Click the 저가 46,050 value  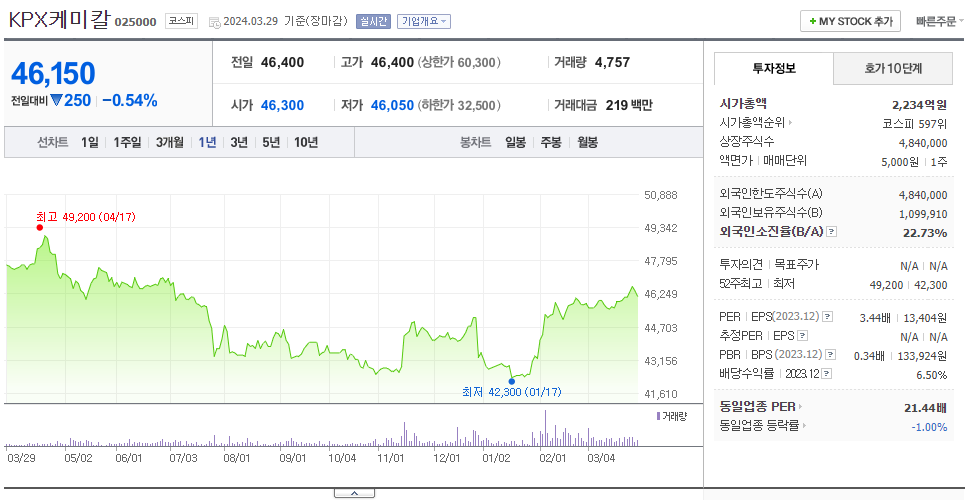(x=392, y=105)
